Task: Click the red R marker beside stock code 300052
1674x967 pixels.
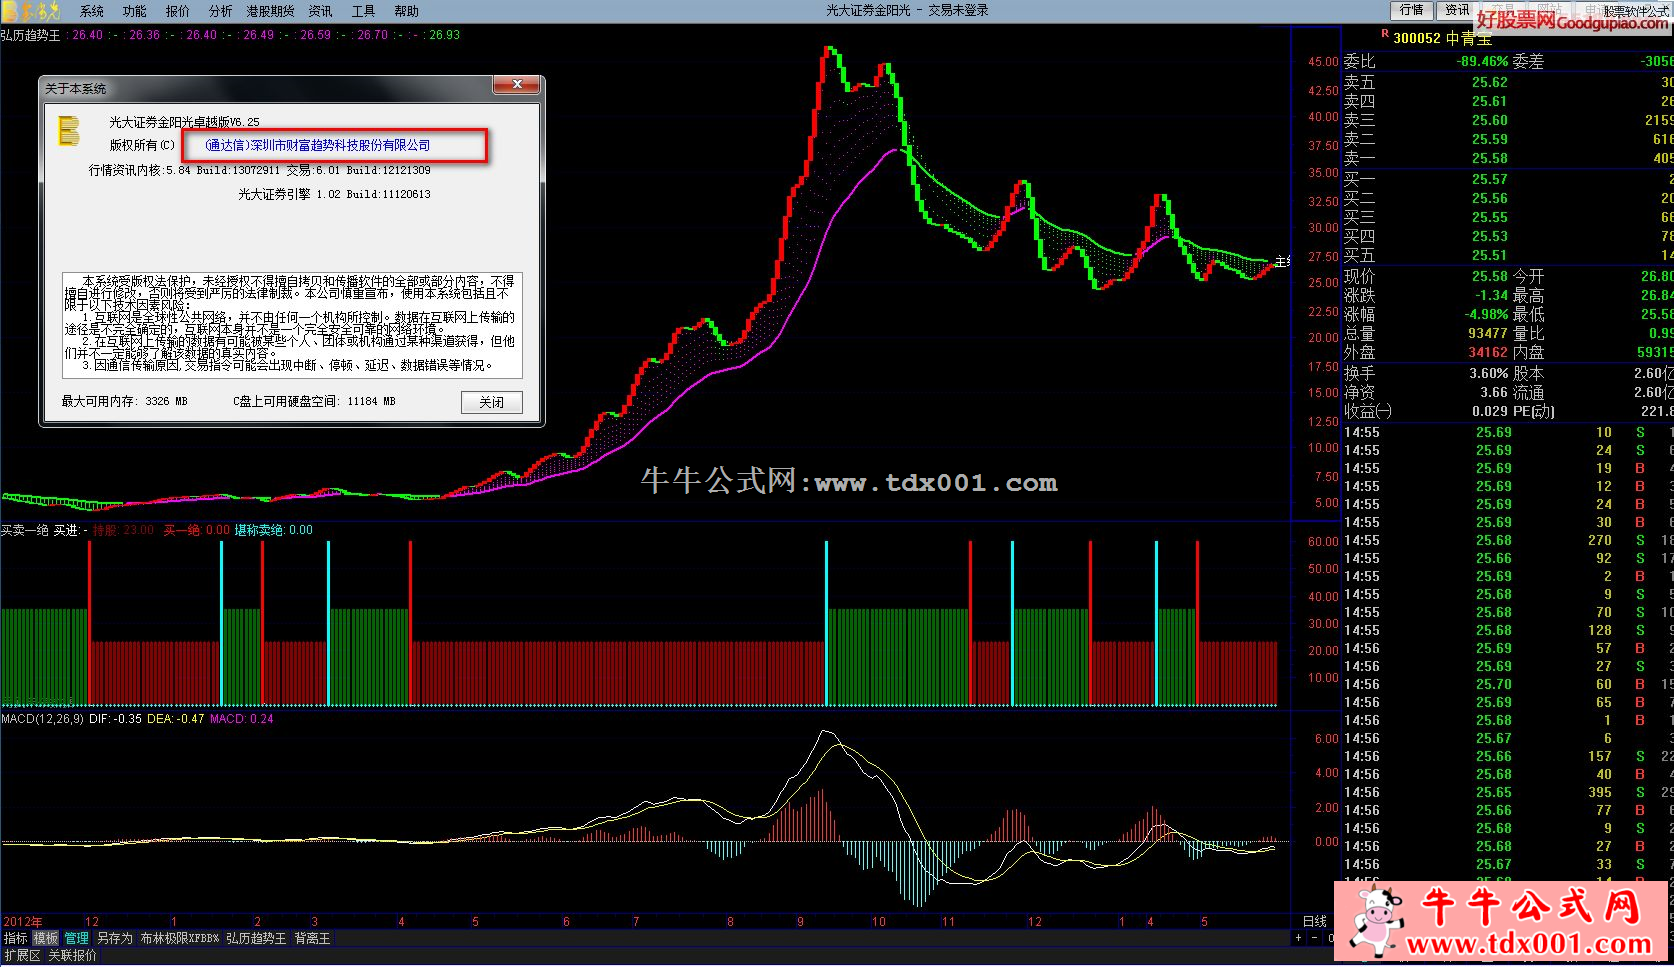Action: [1384, 35]
